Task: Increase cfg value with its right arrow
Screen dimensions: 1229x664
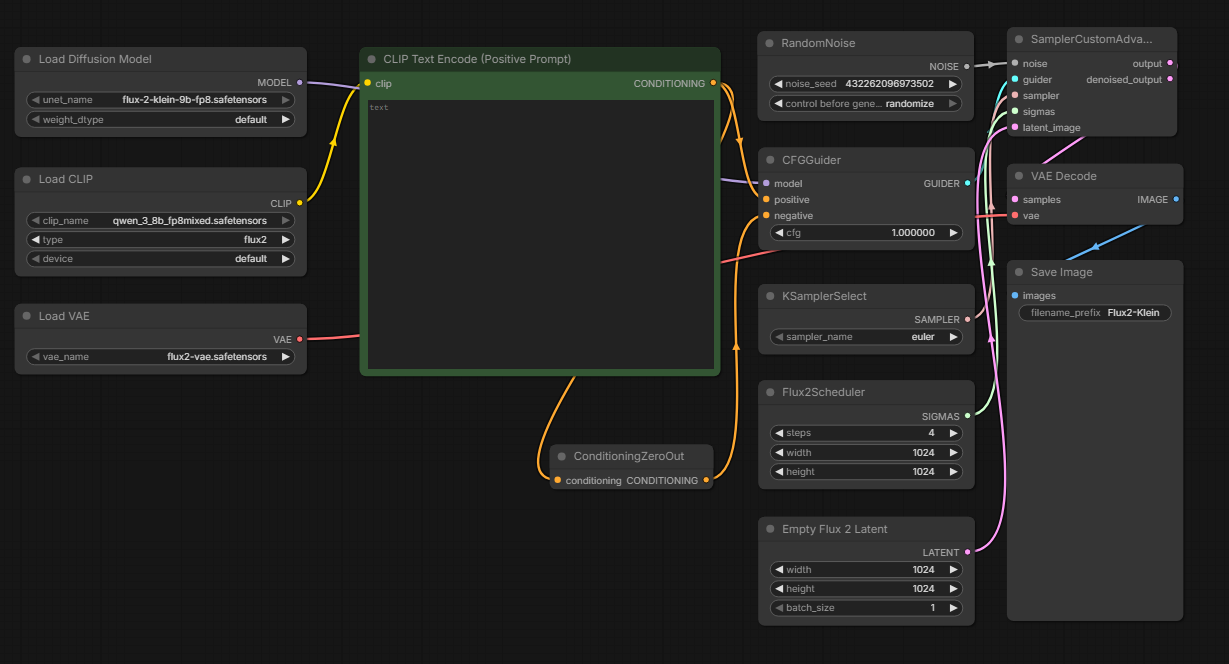Action: click(953, 233)
